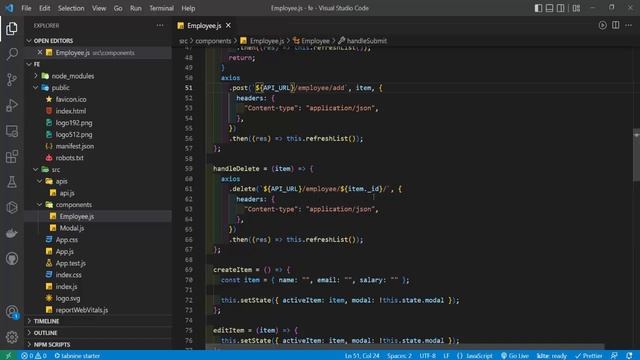
Task: Open the Remote Explorer view
Action: point(12,131)
